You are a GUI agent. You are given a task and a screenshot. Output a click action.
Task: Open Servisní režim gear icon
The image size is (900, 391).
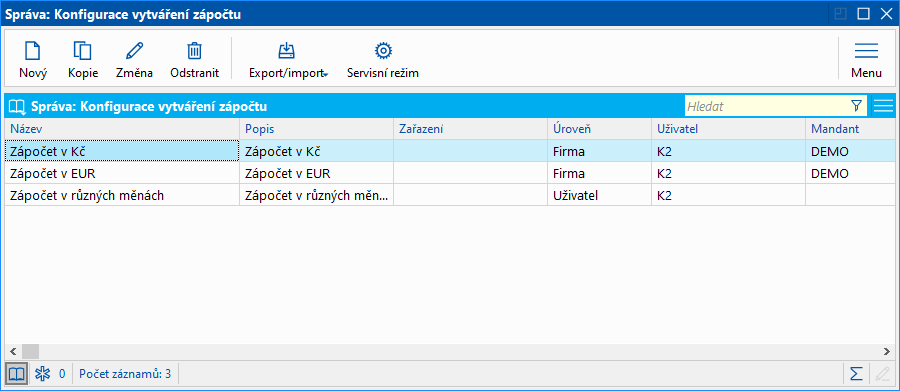[x=383, y=52]
